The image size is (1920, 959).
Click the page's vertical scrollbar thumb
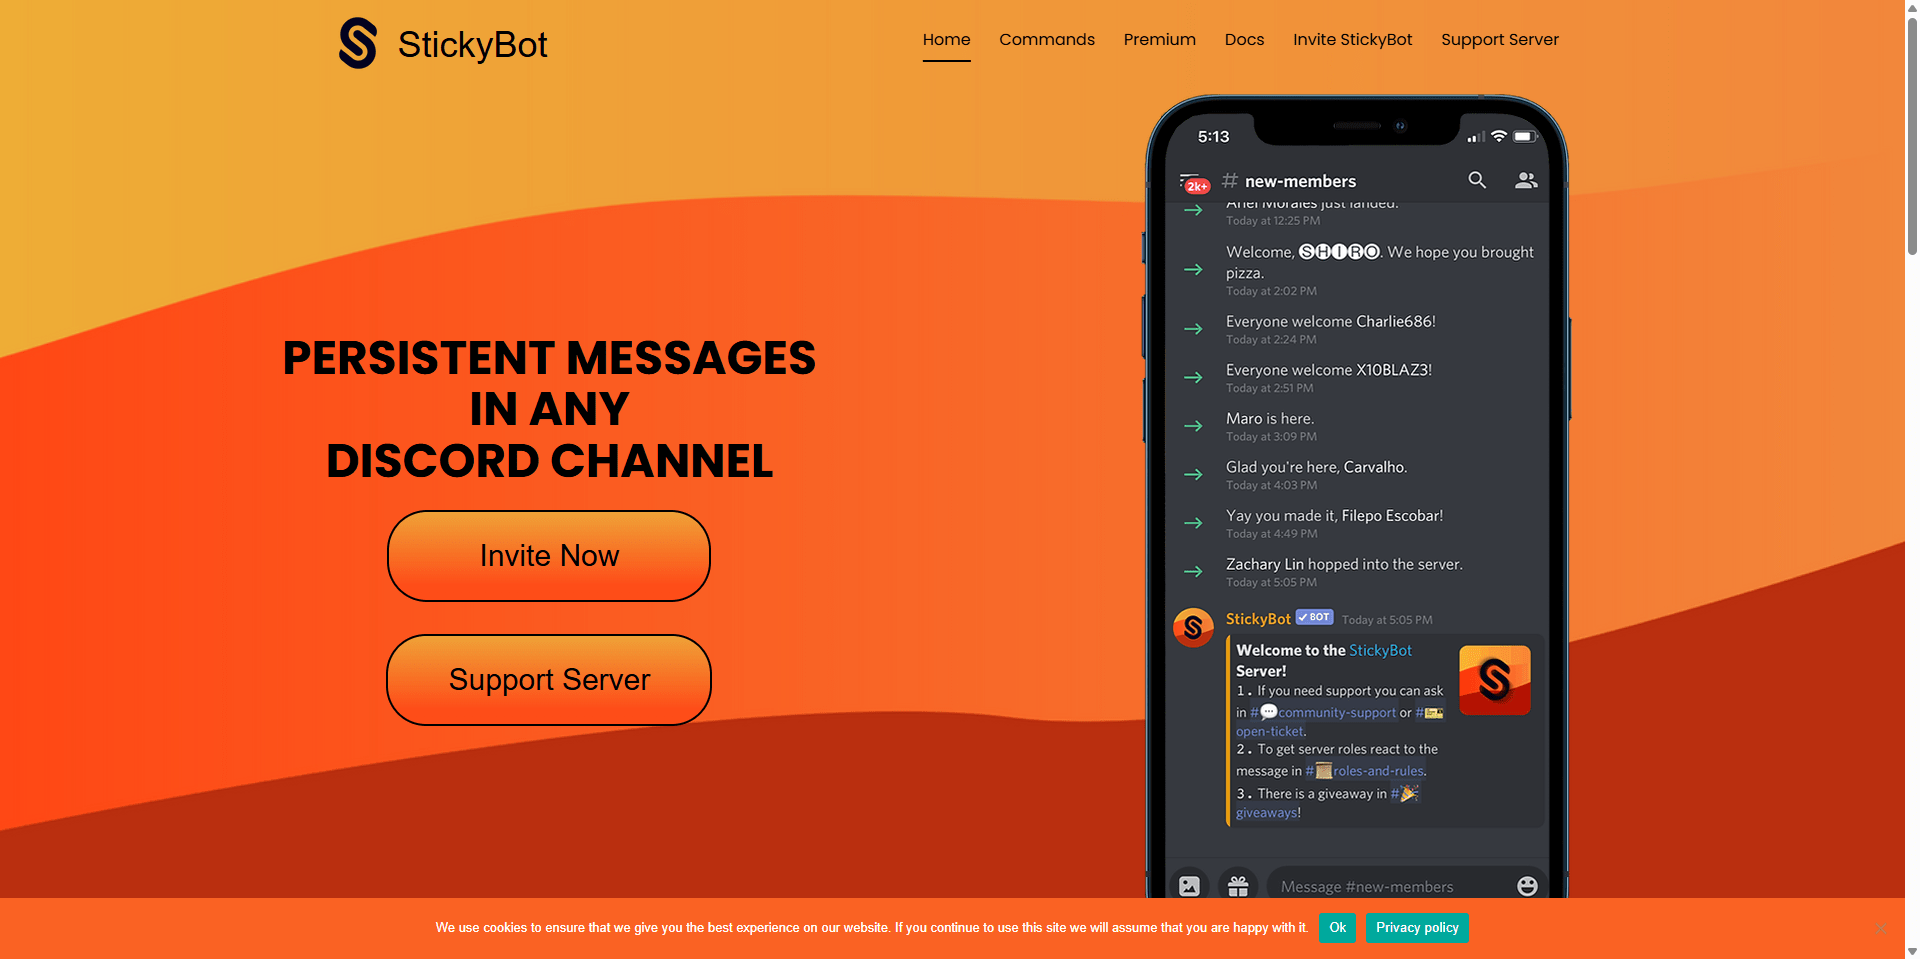click(x=1912, y=130)
